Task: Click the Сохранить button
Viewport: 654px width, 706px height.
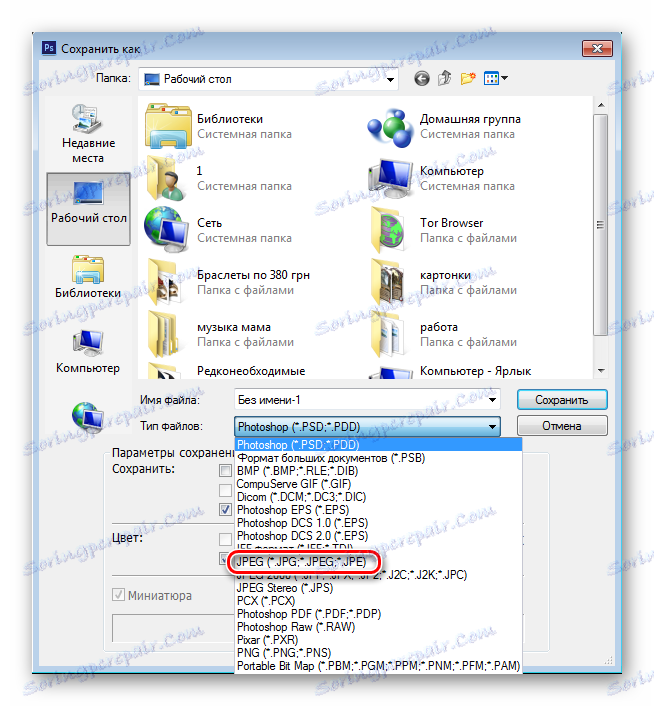Action: click(x=562, y=400)
